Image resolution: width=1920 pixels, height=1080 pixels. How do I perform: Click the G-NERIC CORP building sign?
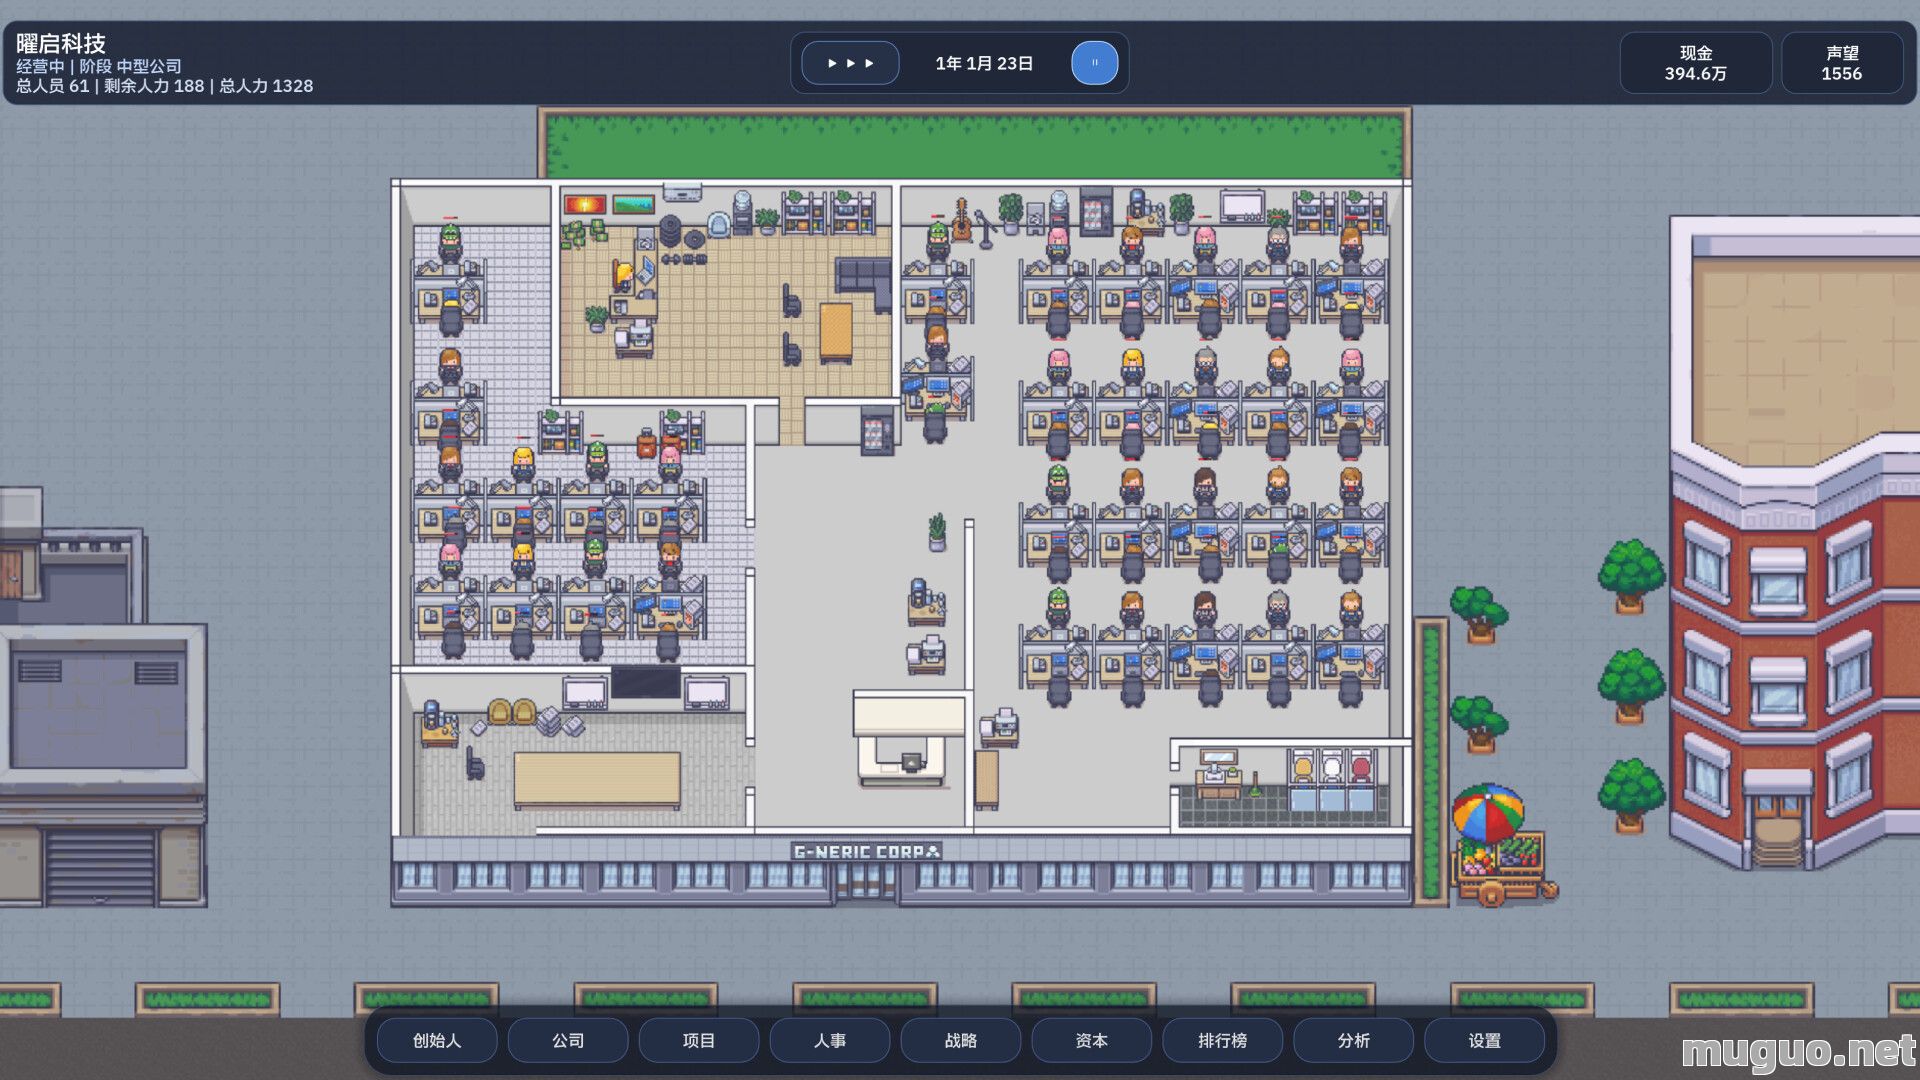[x=866, y=852]
